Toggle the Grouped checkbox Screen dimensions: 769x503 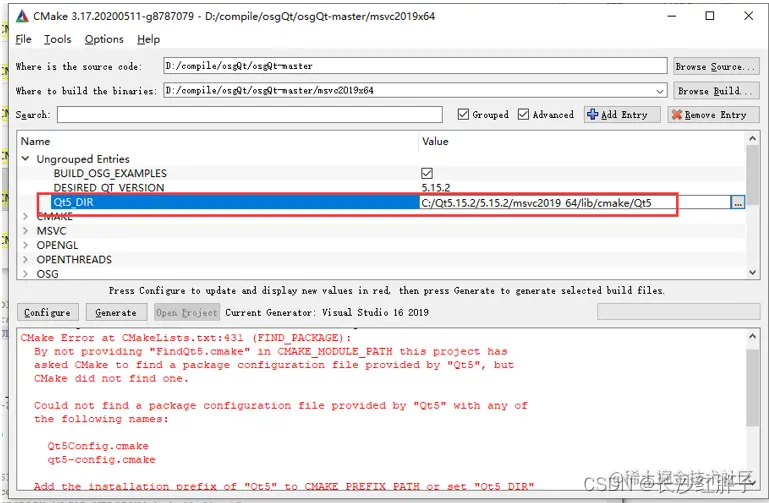[463, 114]
